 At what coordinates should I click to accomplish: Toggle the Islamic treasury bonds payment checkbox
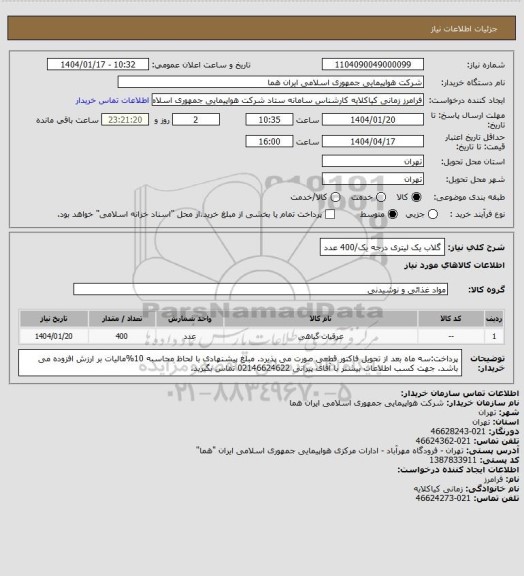click(x=330, y=214)
